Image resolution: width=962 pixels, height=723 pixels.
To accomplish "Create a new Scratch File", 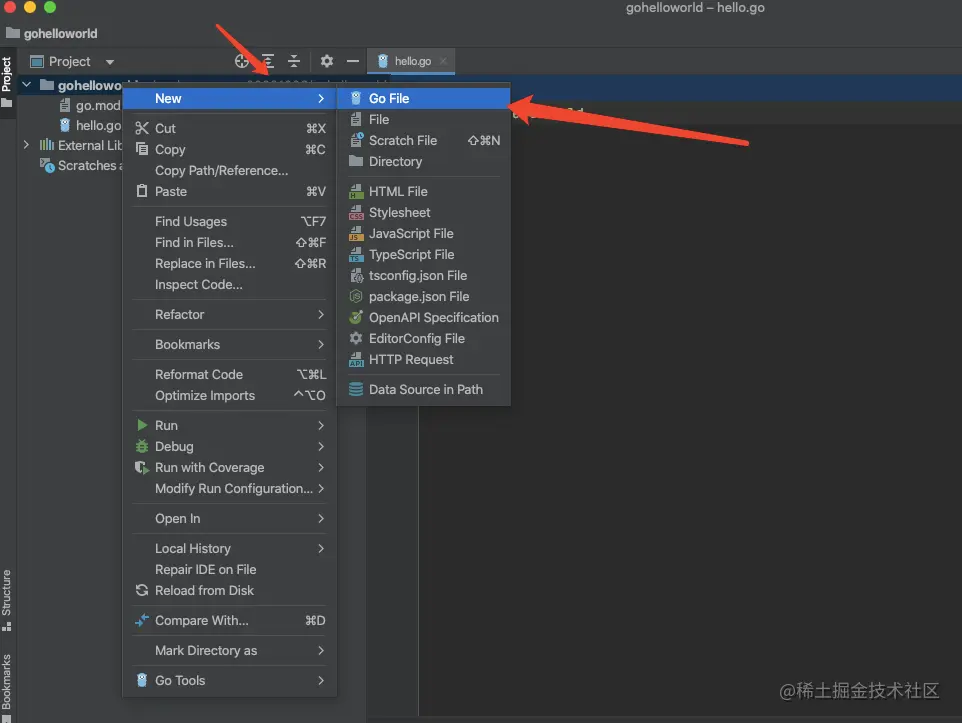I will (x=424, y=140).
